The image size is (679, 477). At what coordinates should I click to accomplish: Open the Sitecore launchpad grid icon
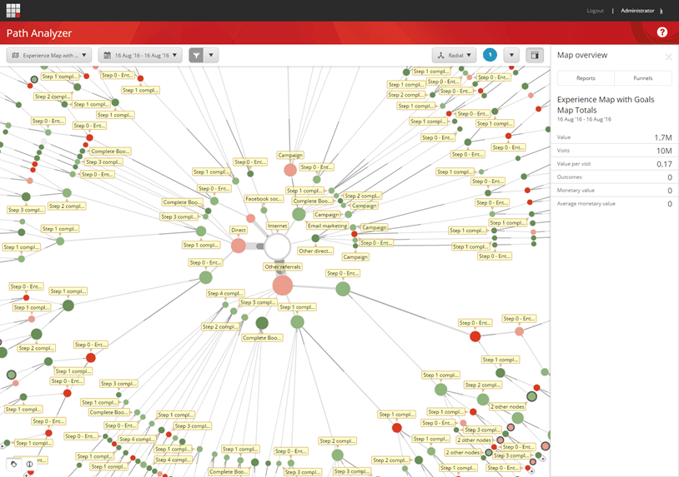pyautogui.click(x=13, y=10)
